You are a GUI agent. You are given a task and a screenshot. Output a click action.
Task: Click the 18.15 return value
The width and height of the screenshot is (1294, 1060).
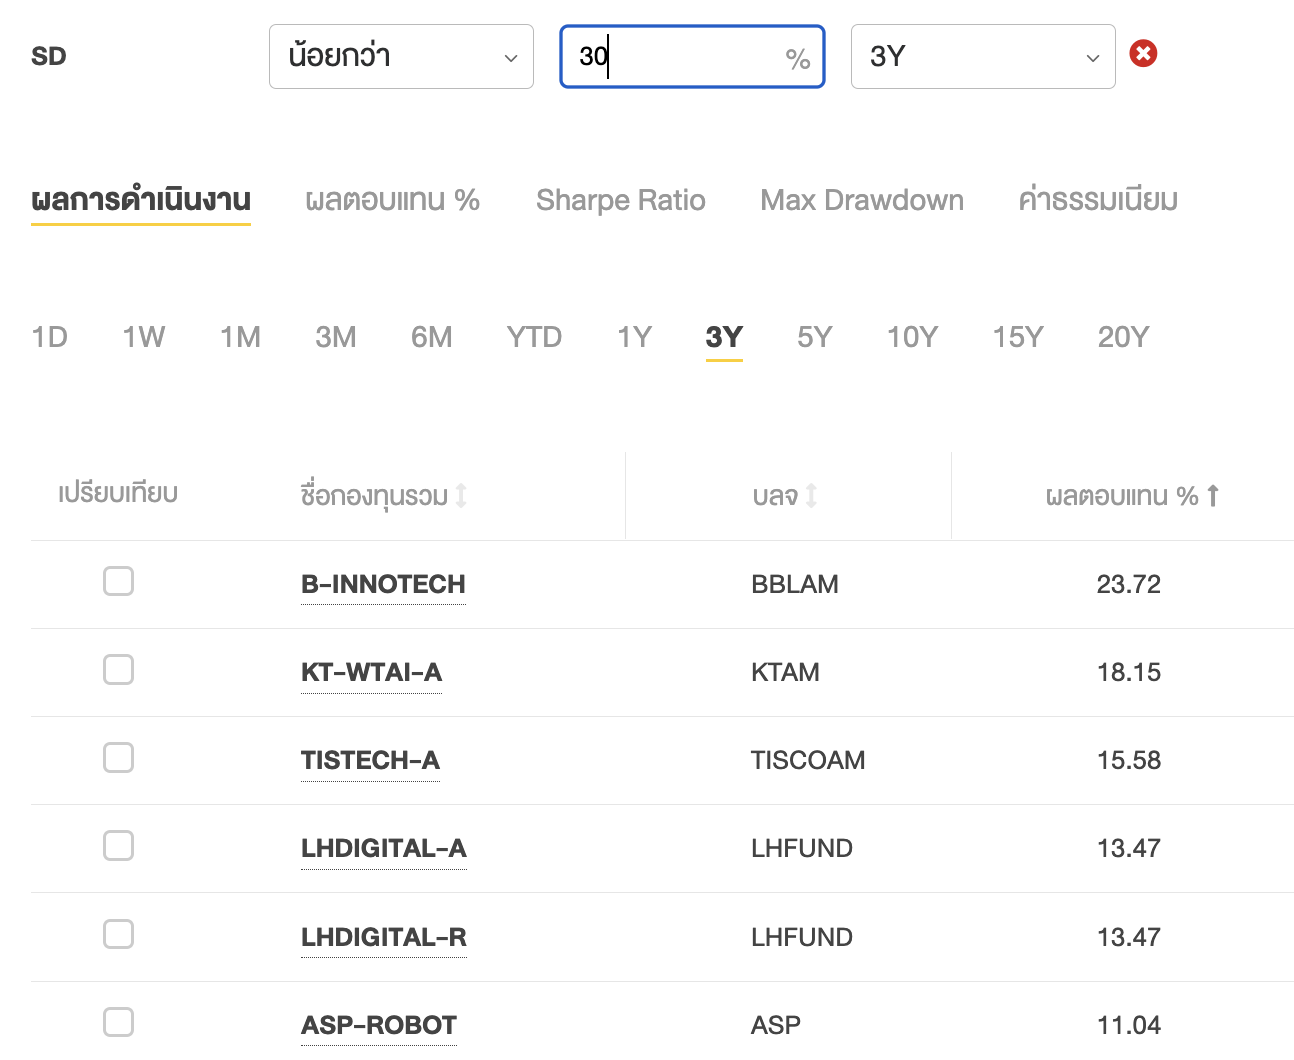coord(1129,672)
